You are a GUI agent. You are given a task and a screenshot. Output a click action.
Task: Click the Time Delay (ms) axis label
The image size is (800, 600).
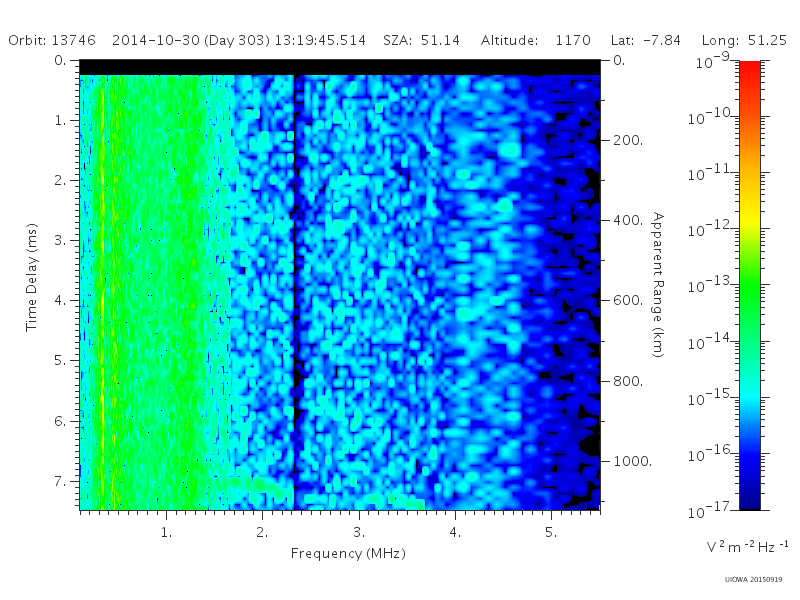32,277
